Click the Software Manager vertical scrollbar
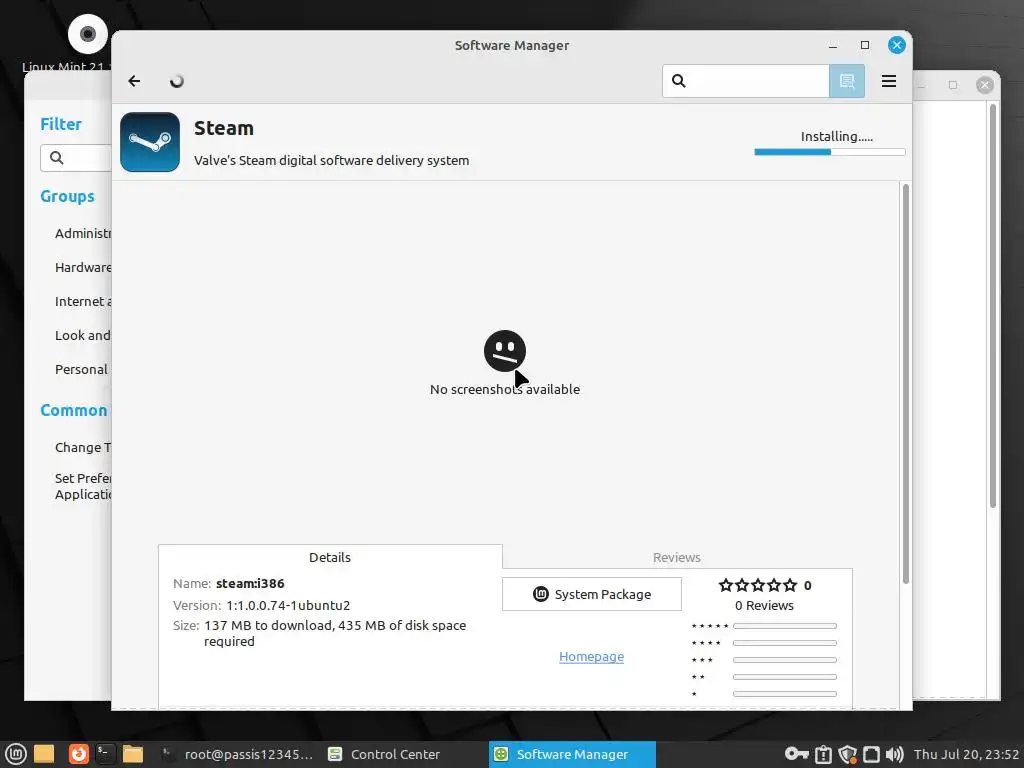1024x768 pixels. point(906,384)
